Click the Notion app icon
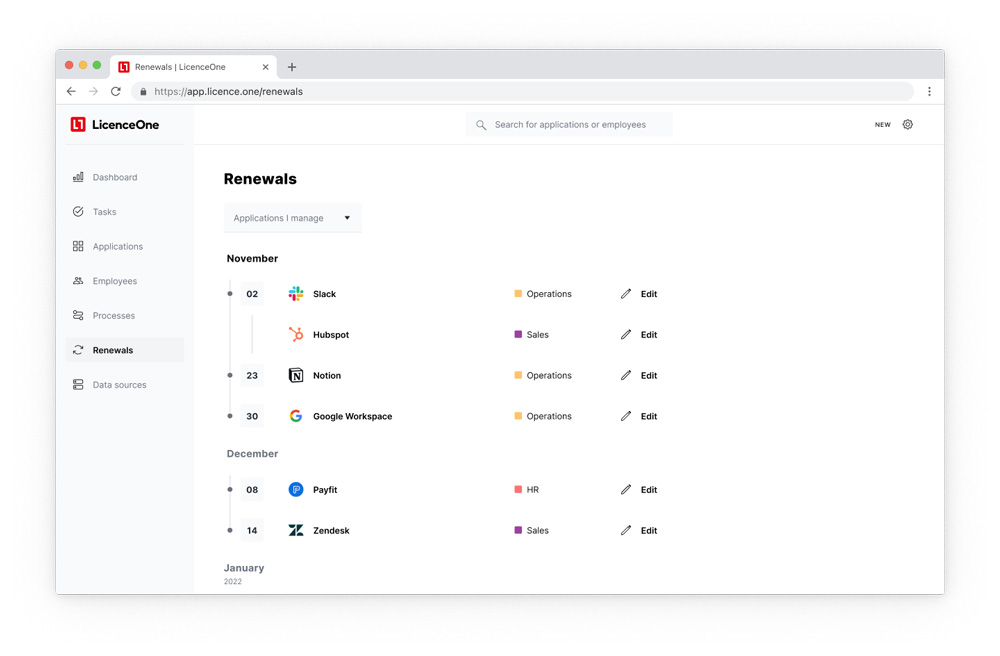Viewport: 1000px width, 656px height. click(x=296, y=375)
